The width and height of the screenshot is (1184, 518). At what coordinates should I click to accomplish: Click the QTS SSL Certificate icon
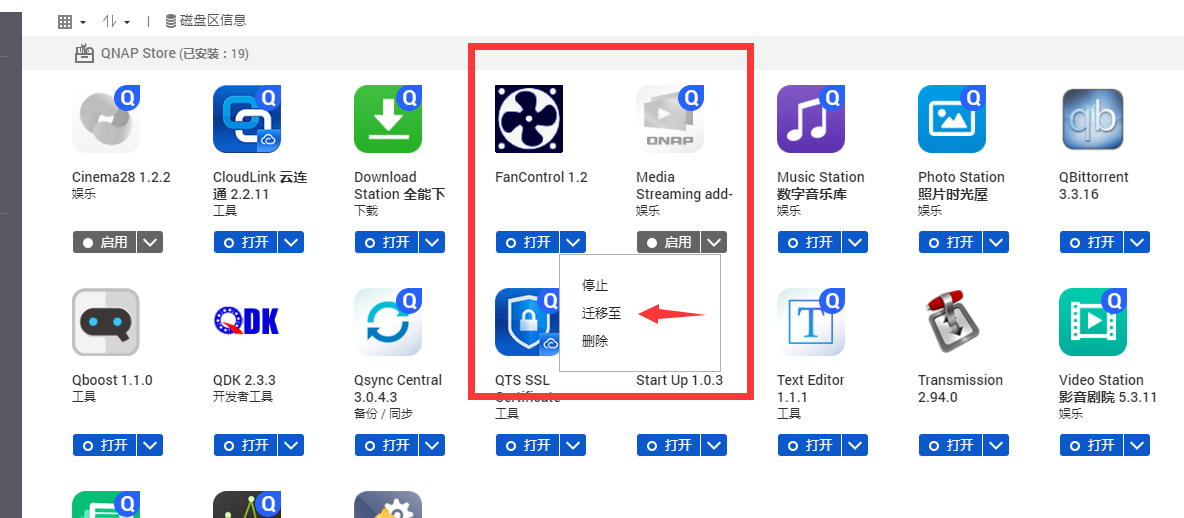click(527, 322)
